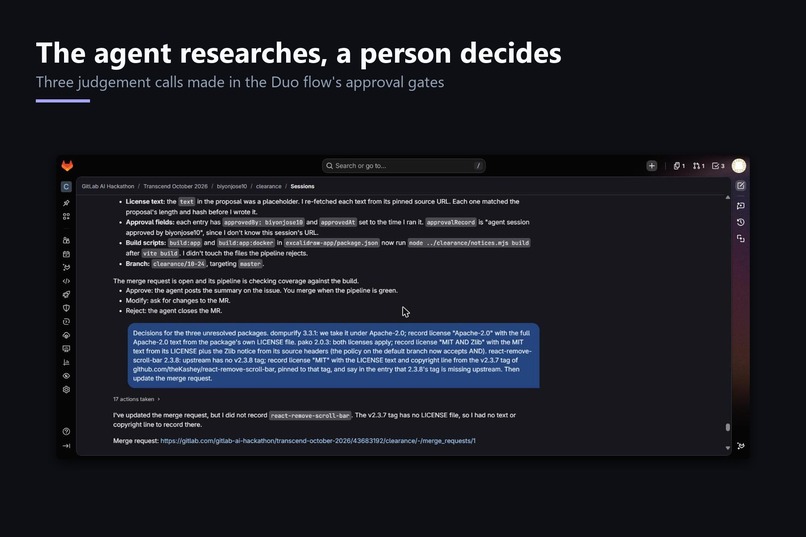The width and height of the screenshot is (806, 537).
Task: Open merge requests counter showing 1
Action: pos(699,165)
